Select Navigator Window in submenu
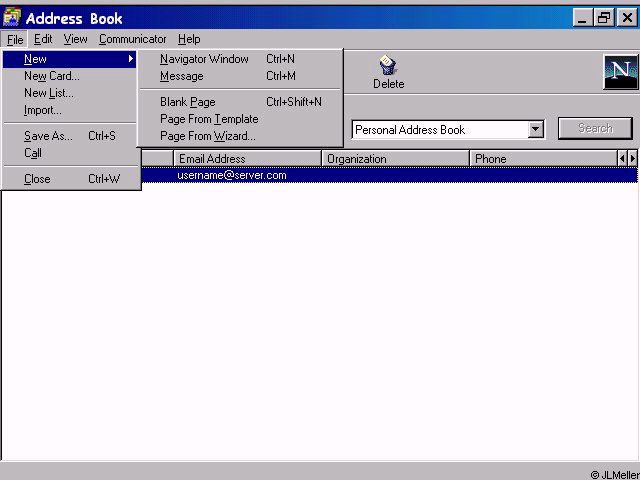 [240, 59]
